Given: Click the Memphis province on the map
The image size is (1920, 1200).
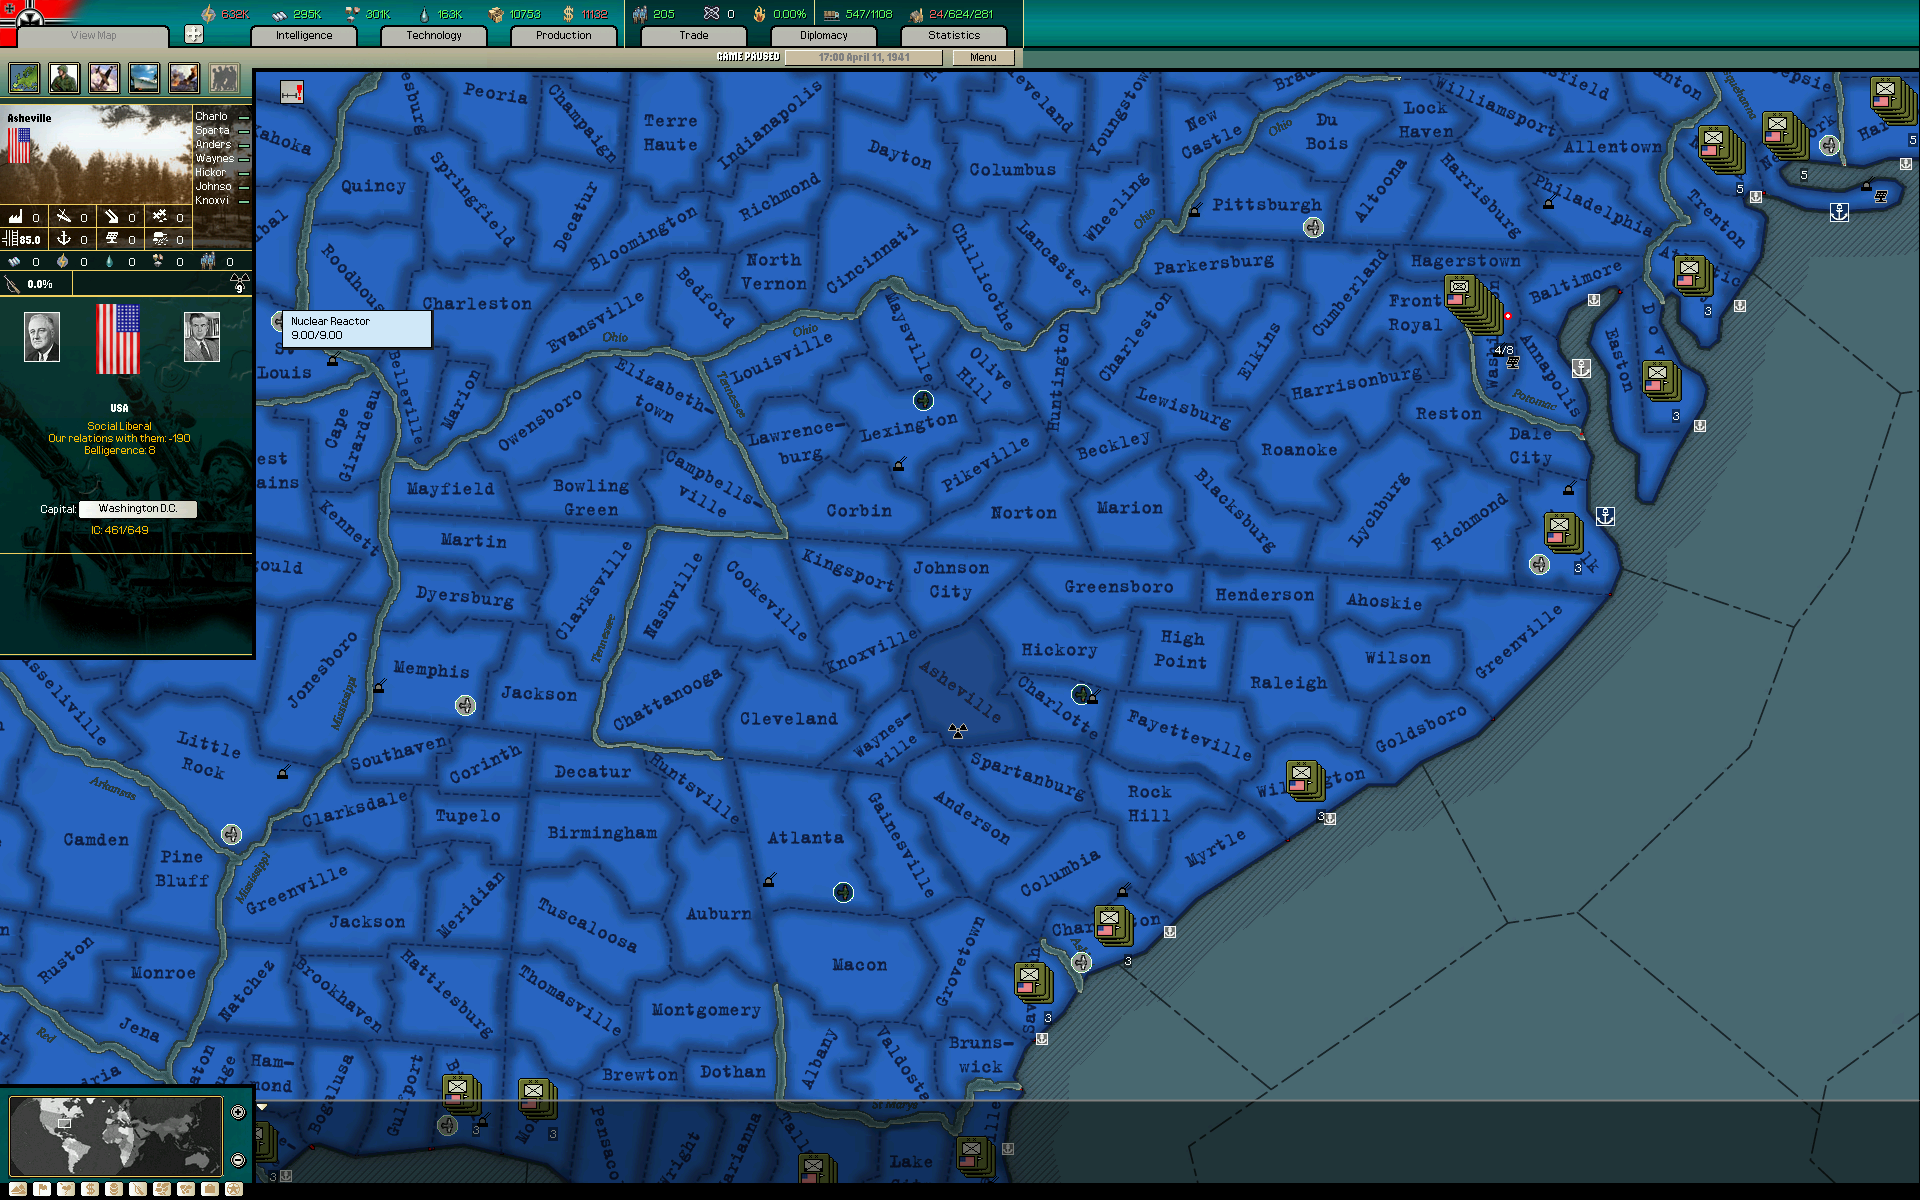Looking at the screenshot, I should point(431,669).
